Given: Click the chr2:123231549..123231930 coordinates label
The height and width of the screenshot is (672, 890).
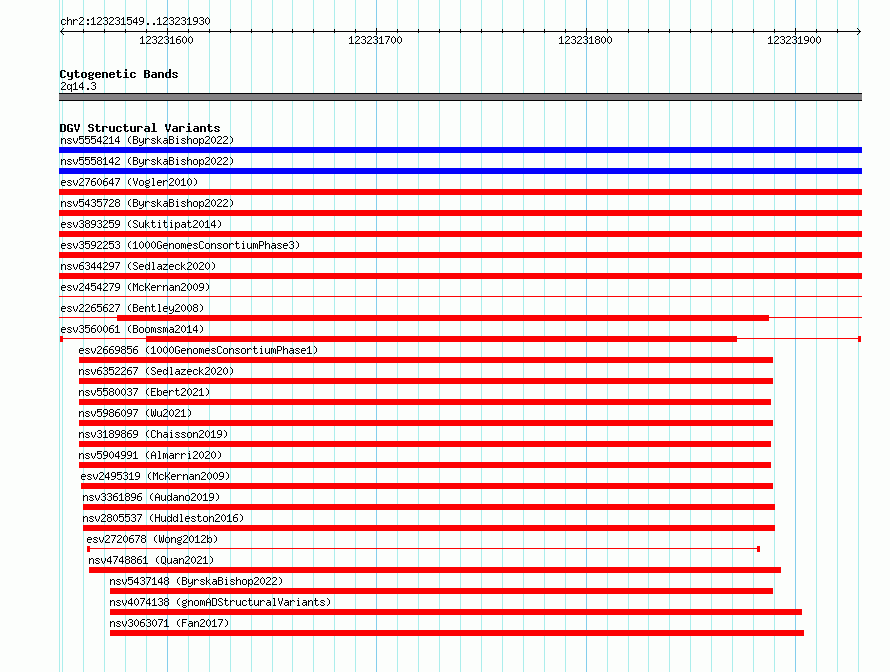Looking at the screenshot, I should (135, 22).
